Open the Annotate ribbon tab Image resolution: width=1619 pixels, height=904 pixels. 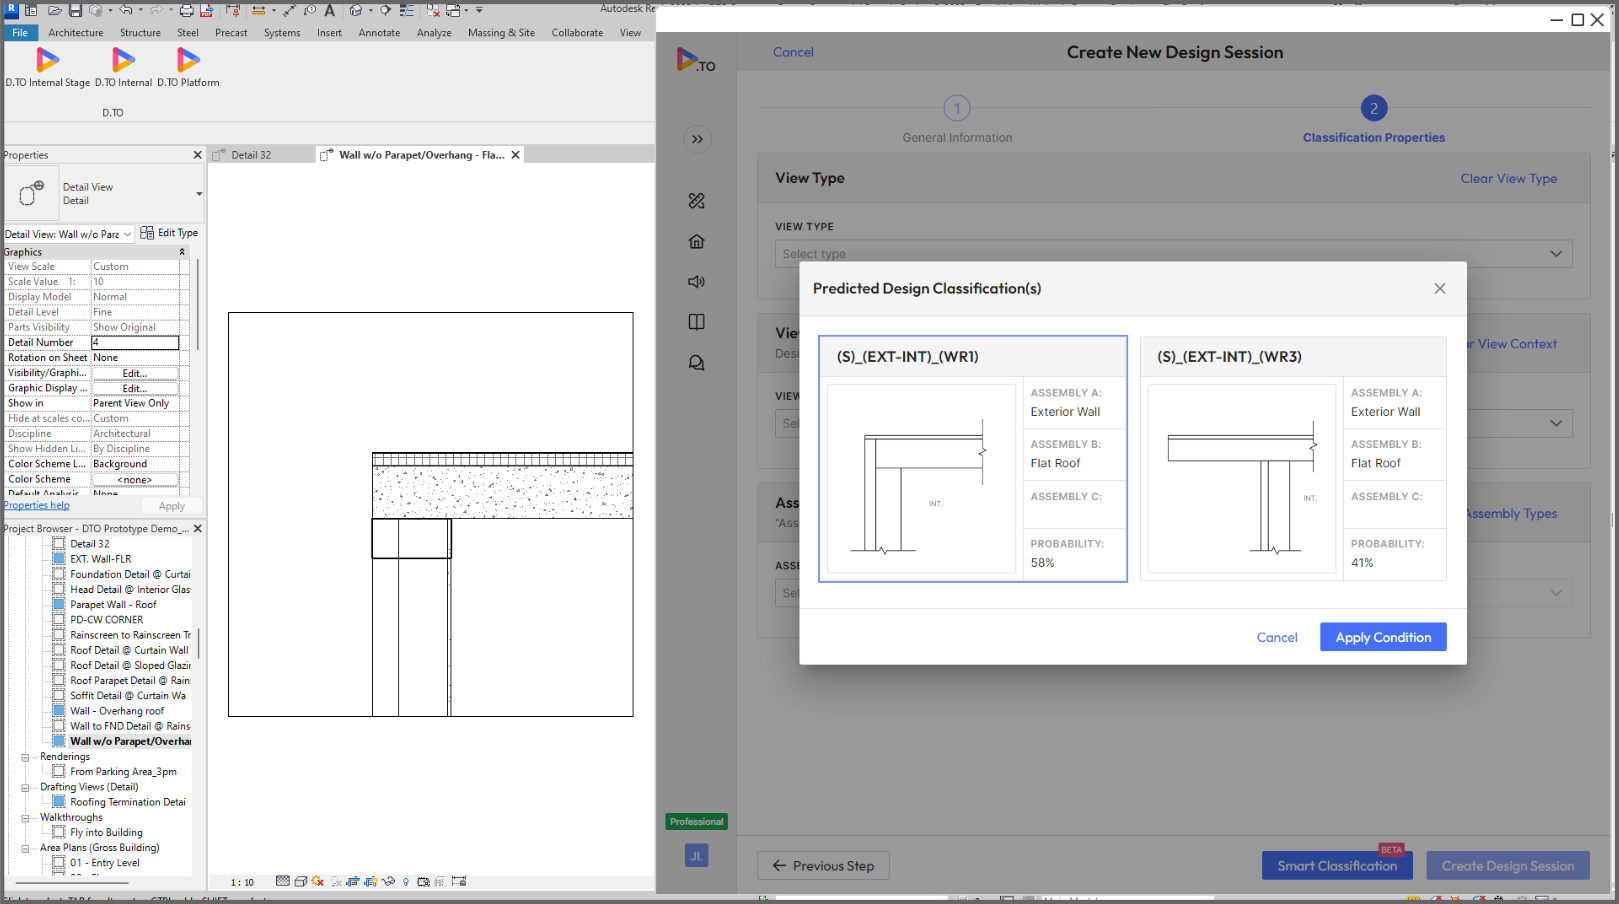[x=379, y=33]
